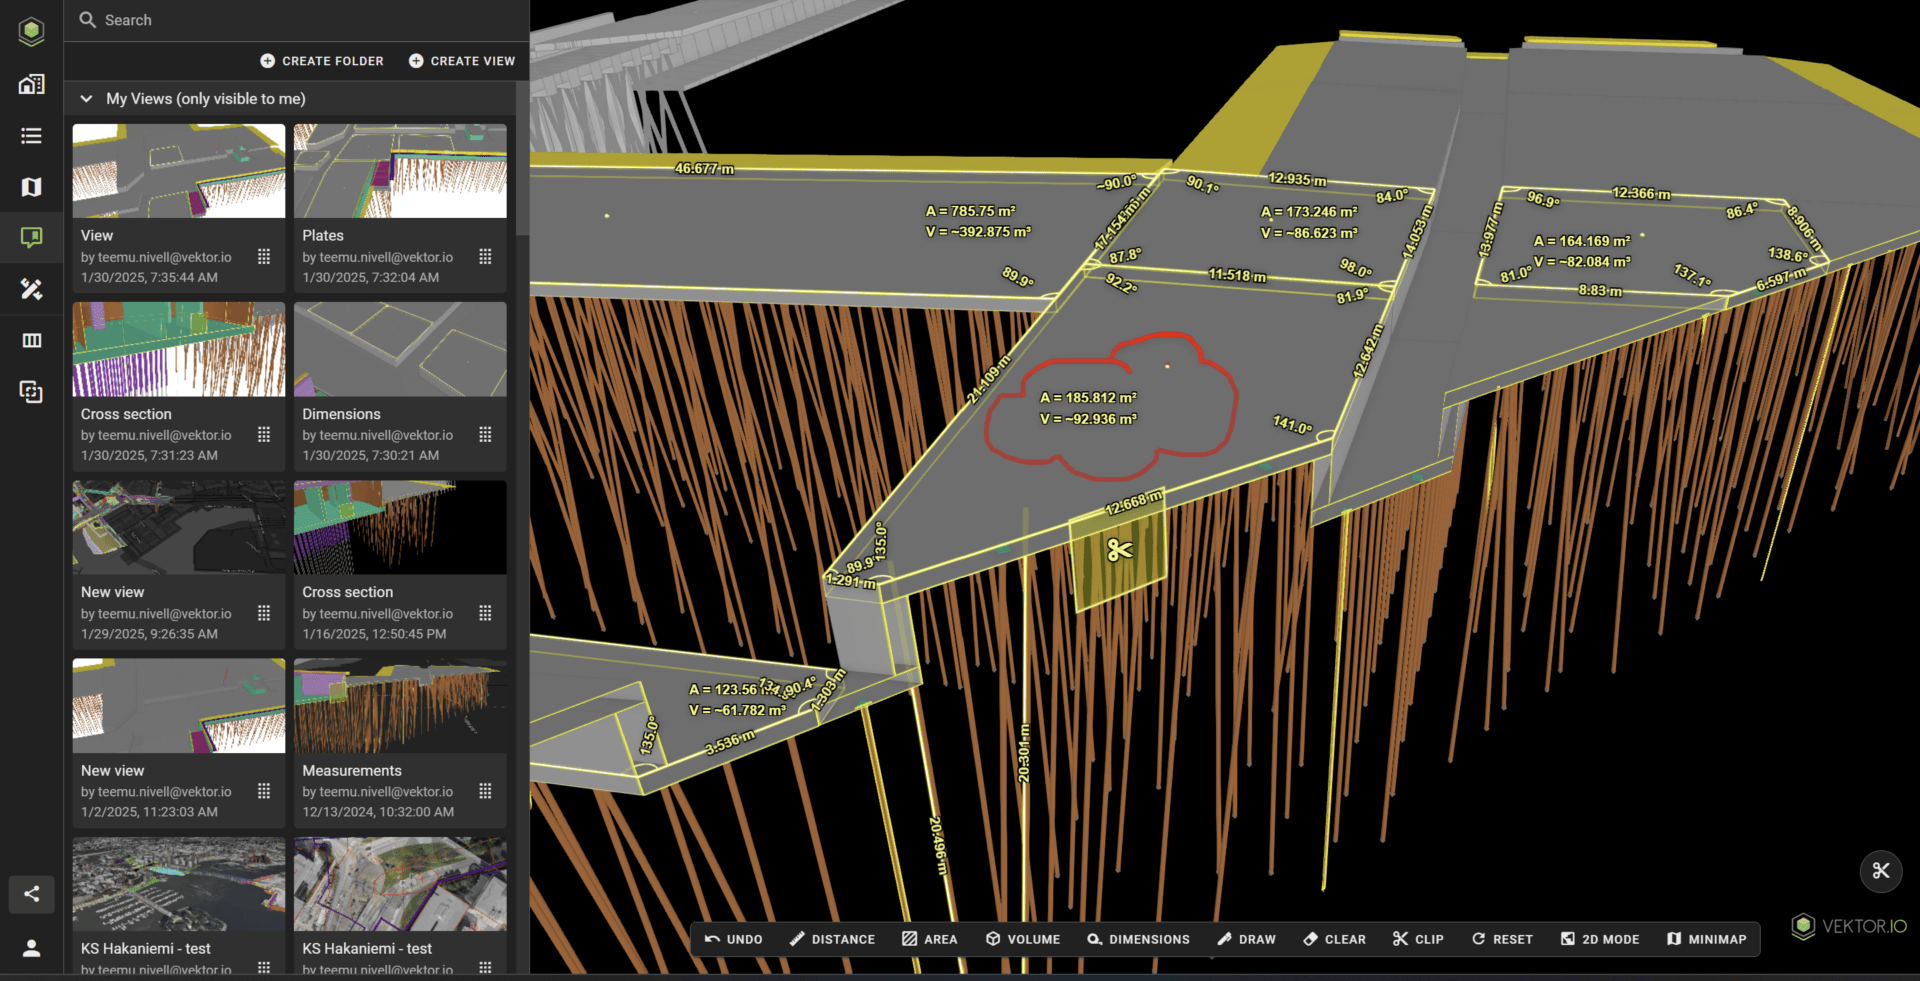Click the Create View button

pyautogui.click(x=462, y=61)
